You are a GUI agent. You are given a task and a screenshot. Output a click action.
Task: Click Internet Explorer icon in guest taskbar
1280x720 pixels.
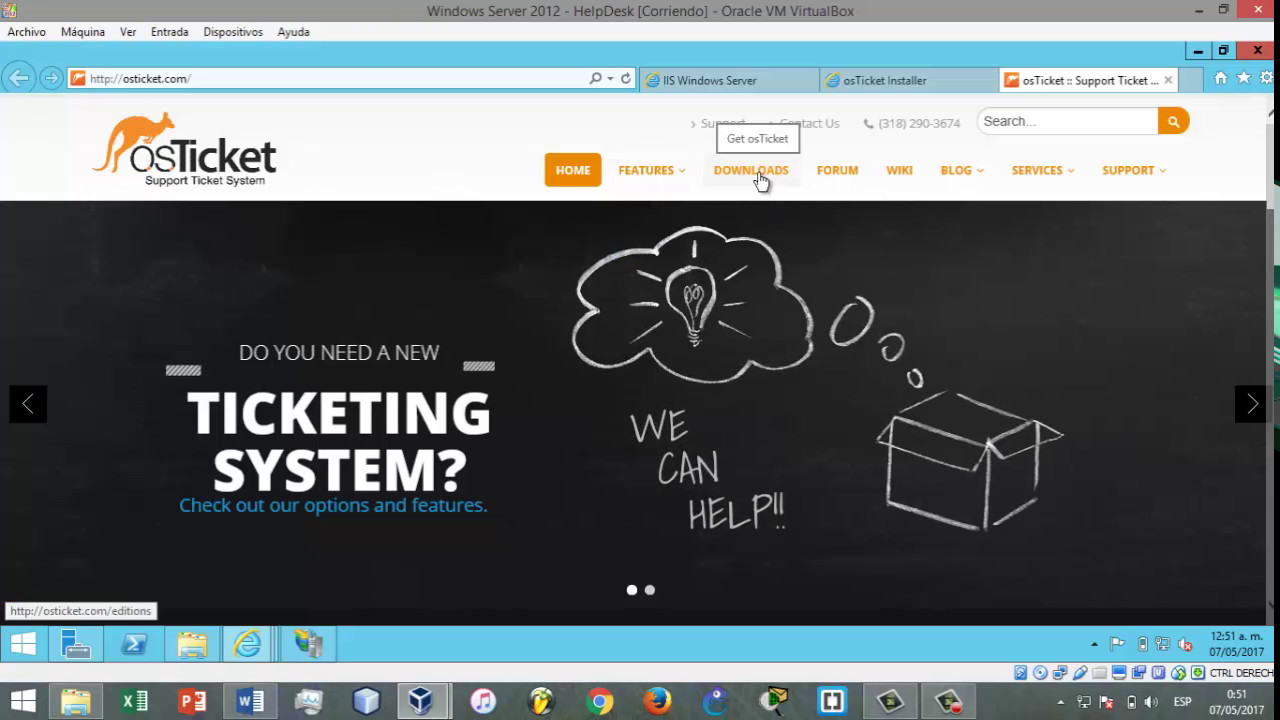(247, 644)
